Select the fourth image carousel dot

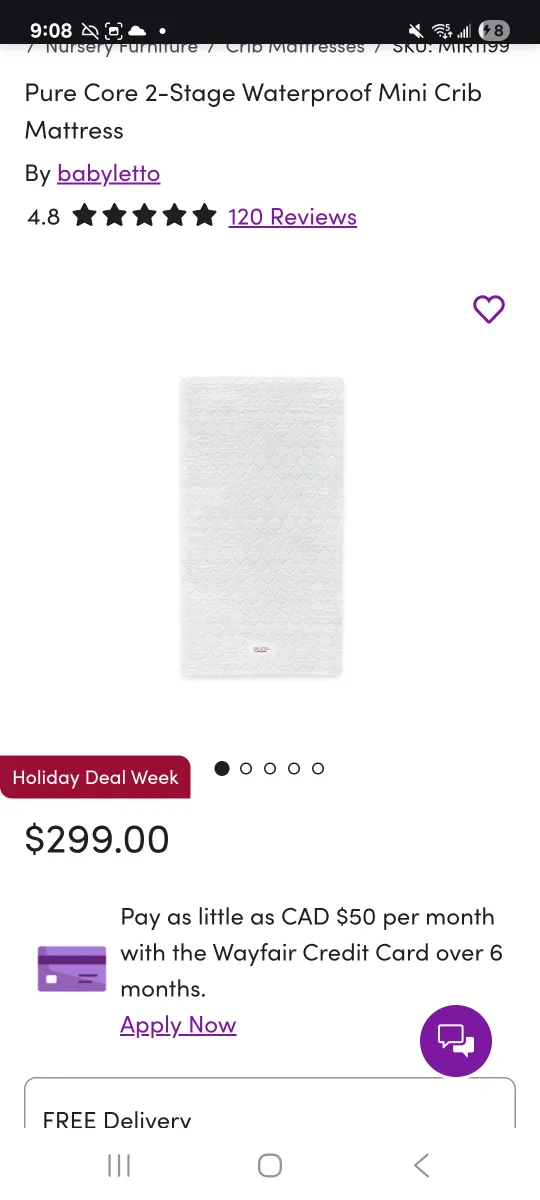tap(294, 768)
